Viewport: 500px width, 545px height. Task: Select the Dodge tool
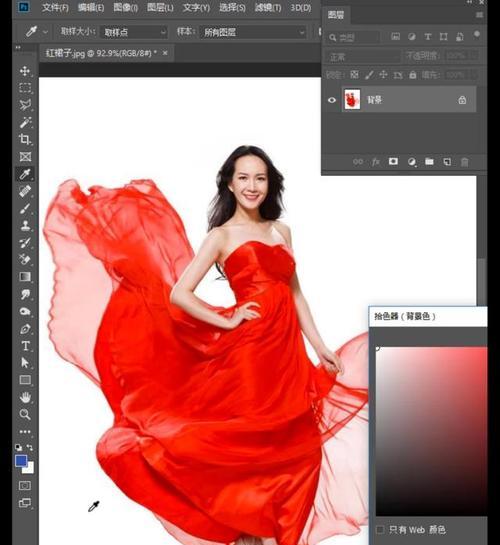(x=25, y=311)
